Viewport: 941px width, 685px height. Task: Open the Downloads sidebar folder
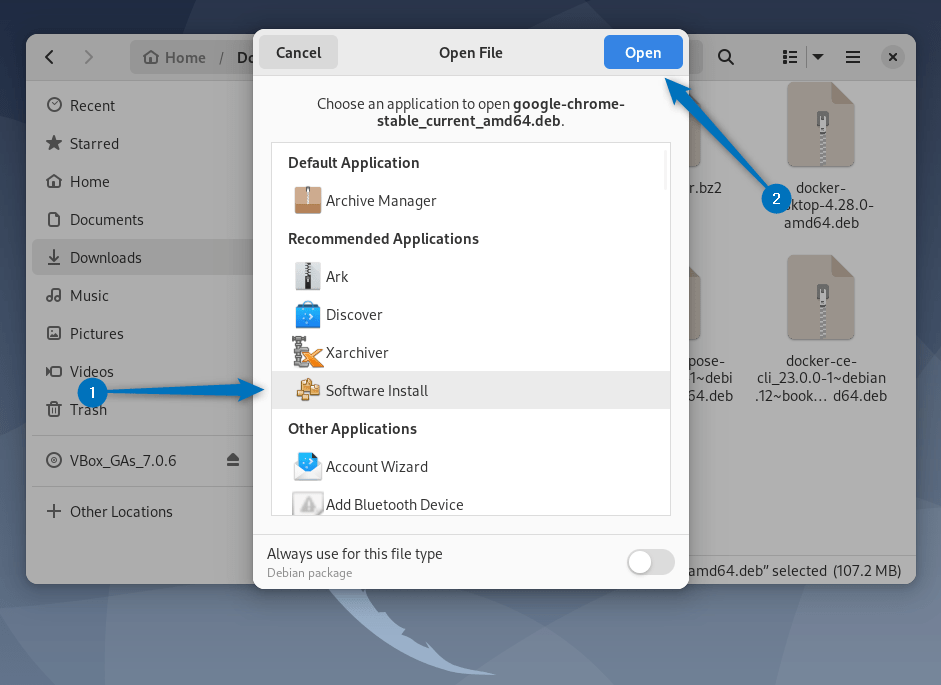point(105,257)
